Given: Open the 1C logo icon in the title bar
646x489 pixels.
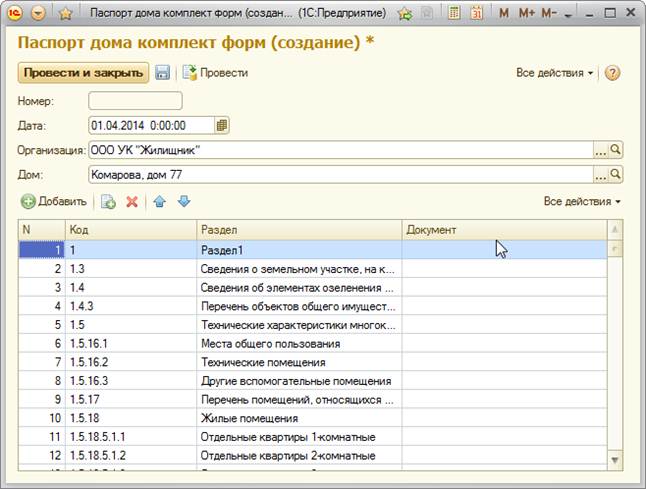Looking at the screenshot, I should 14,13.
